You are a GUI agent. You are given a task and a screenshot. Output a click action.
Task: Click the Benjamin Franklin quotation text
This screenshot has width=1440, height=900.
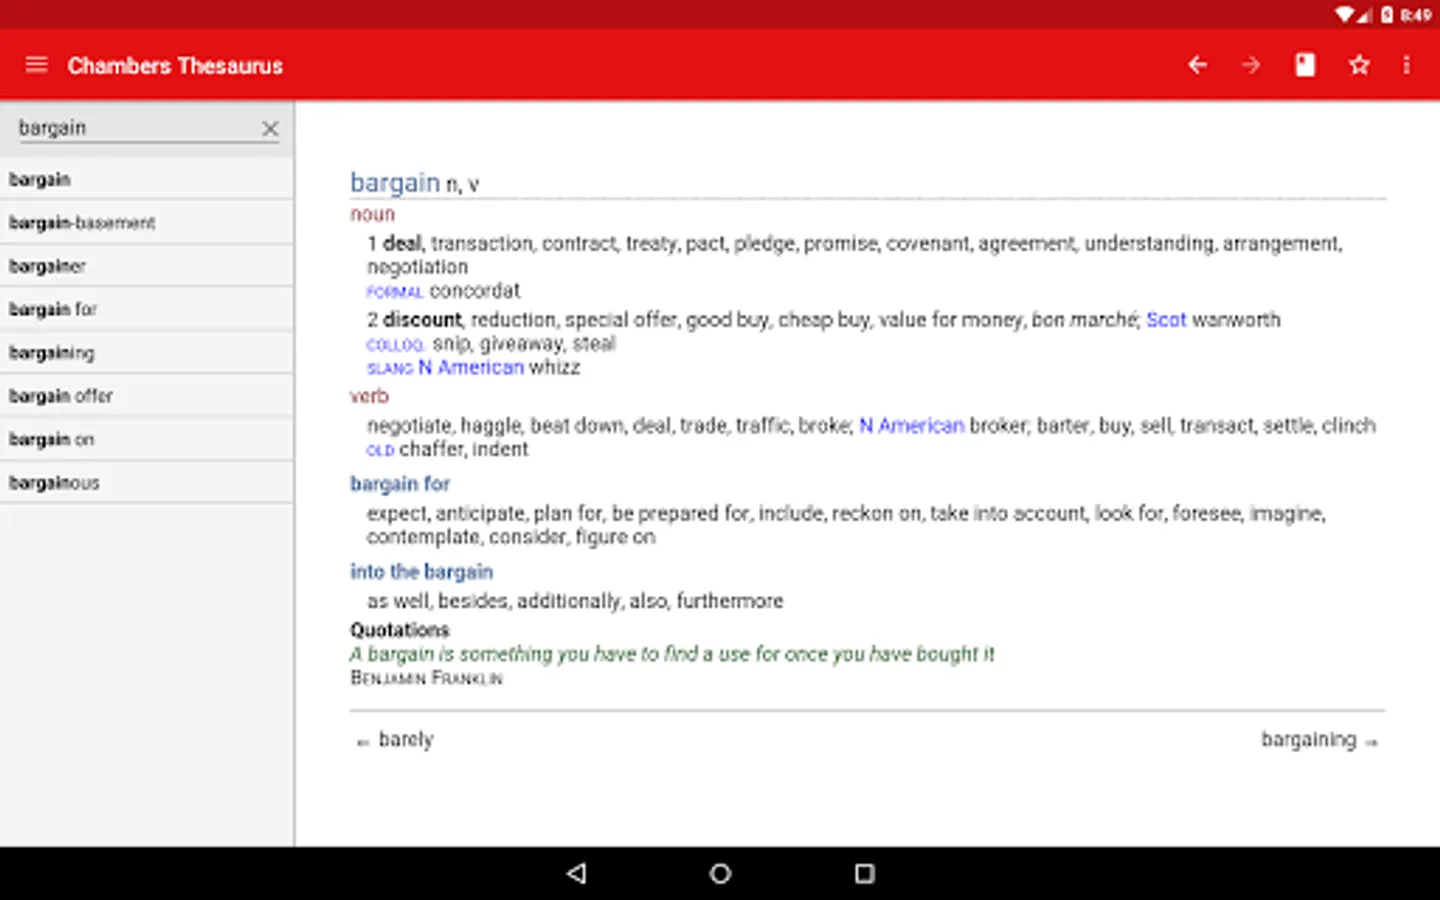click(x=672, y=654)
